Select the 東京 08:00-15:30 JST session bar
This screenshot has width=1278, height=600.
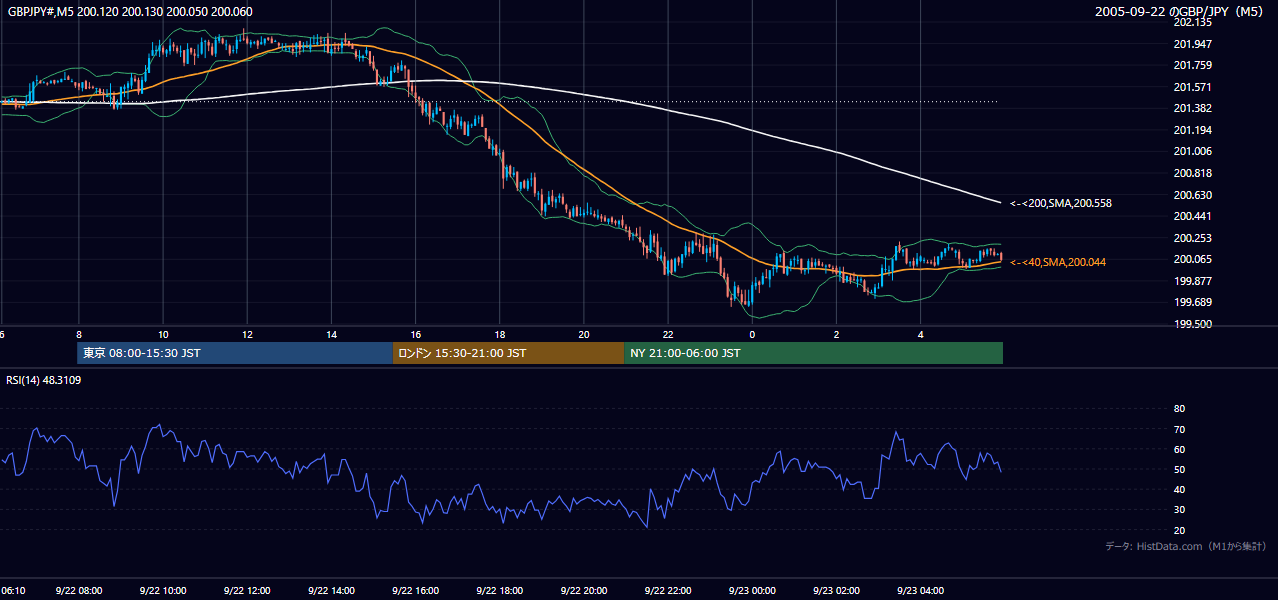coord(235,353)
